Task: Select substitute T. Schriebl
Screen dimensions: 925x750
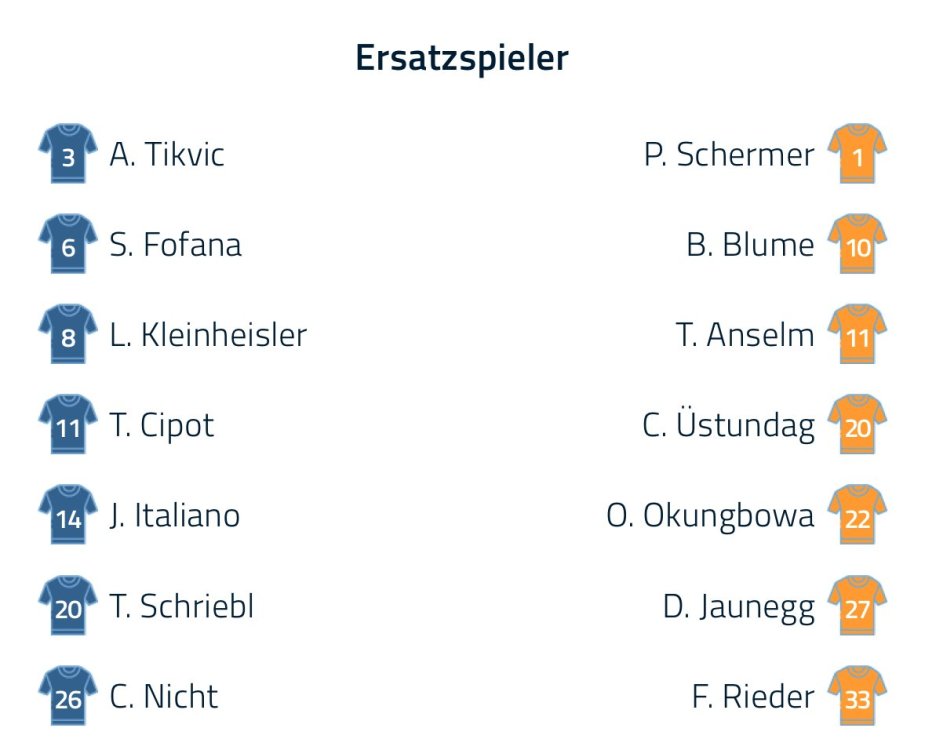Action: coord(182,606)
